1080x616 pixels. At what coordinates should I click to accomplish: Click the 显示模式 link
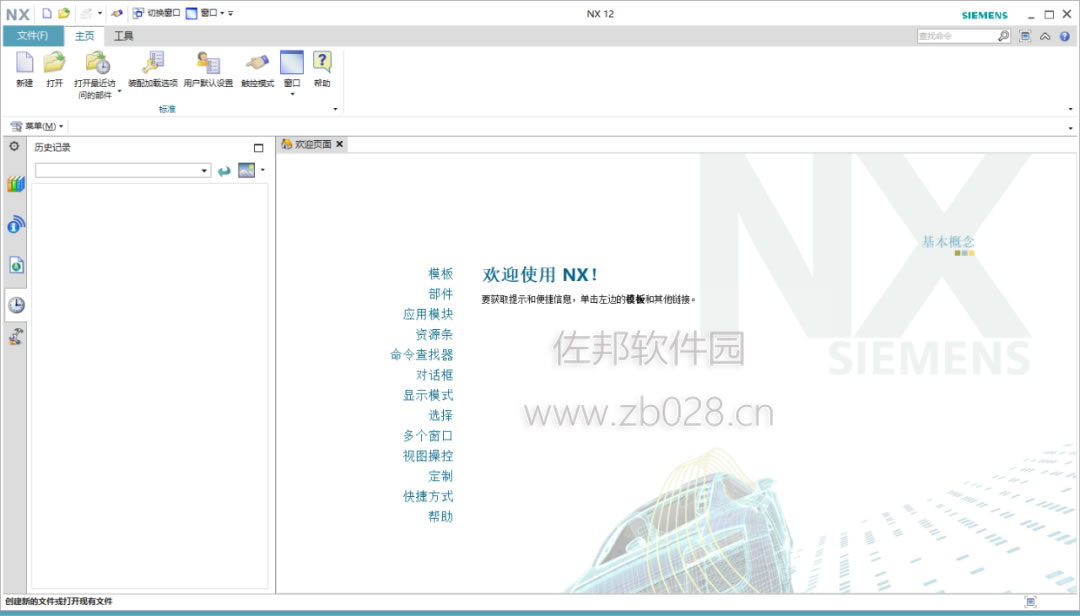(428, 395)
